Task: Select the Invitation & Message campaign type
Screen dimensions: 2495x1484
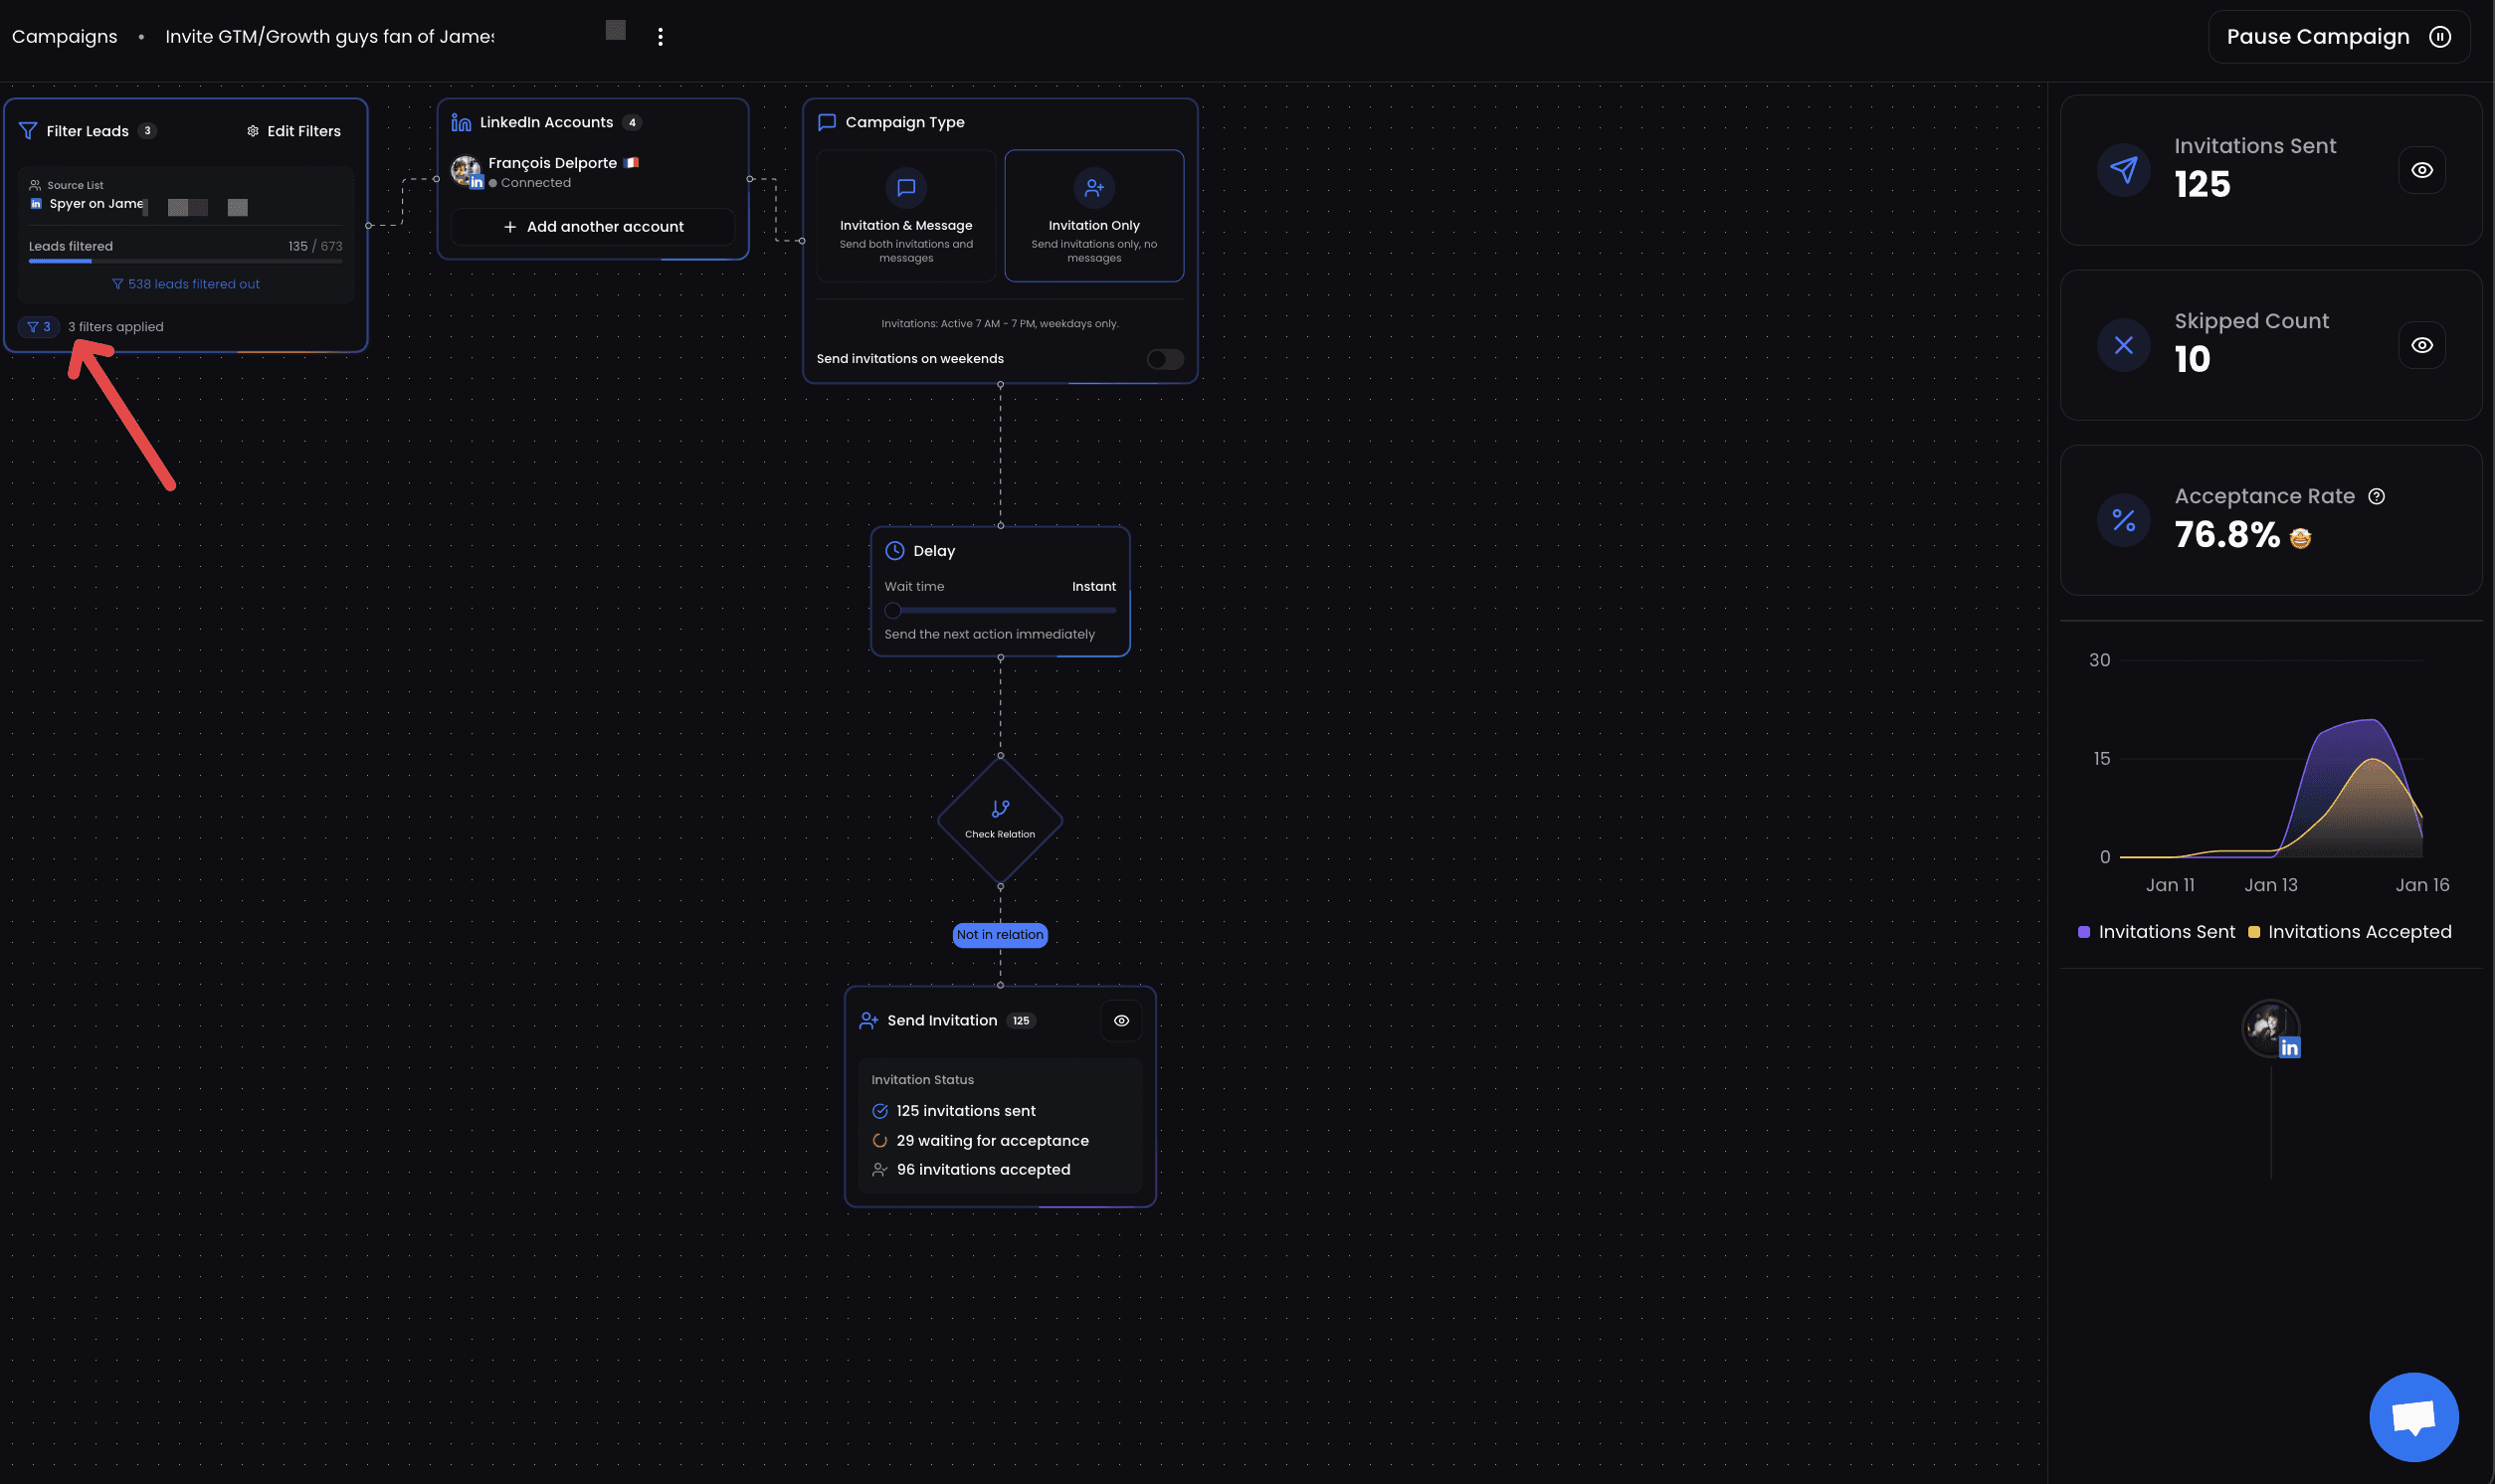Action: [905, 215]
